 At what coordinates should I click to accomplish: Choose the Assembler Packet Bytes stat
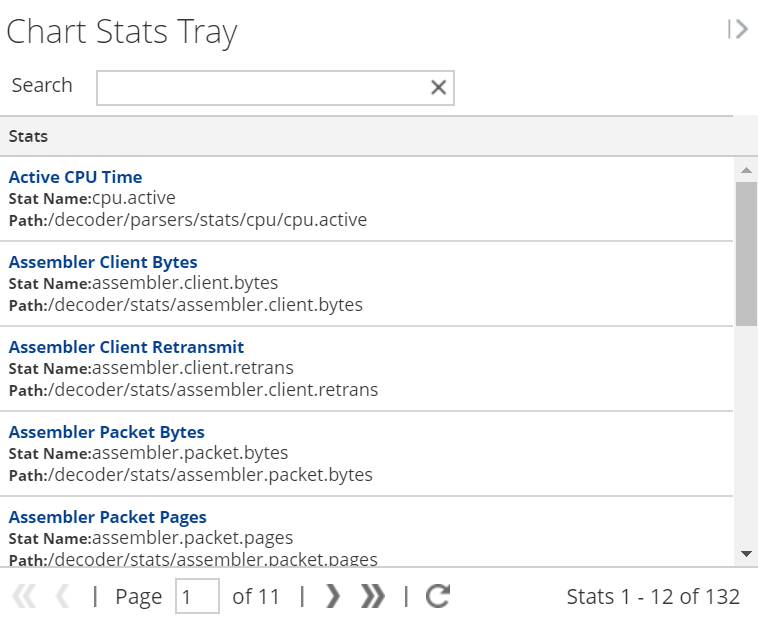point(106,432)
